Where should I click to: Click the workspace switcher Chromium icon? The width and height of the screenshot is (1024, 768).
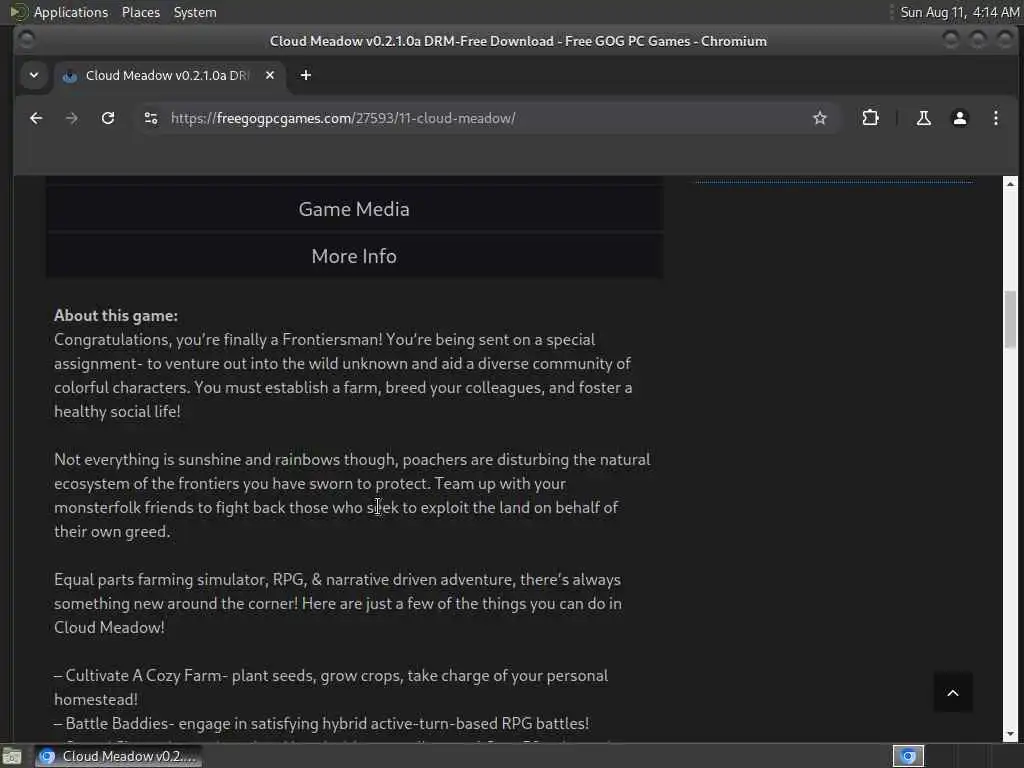pos(908,756)
